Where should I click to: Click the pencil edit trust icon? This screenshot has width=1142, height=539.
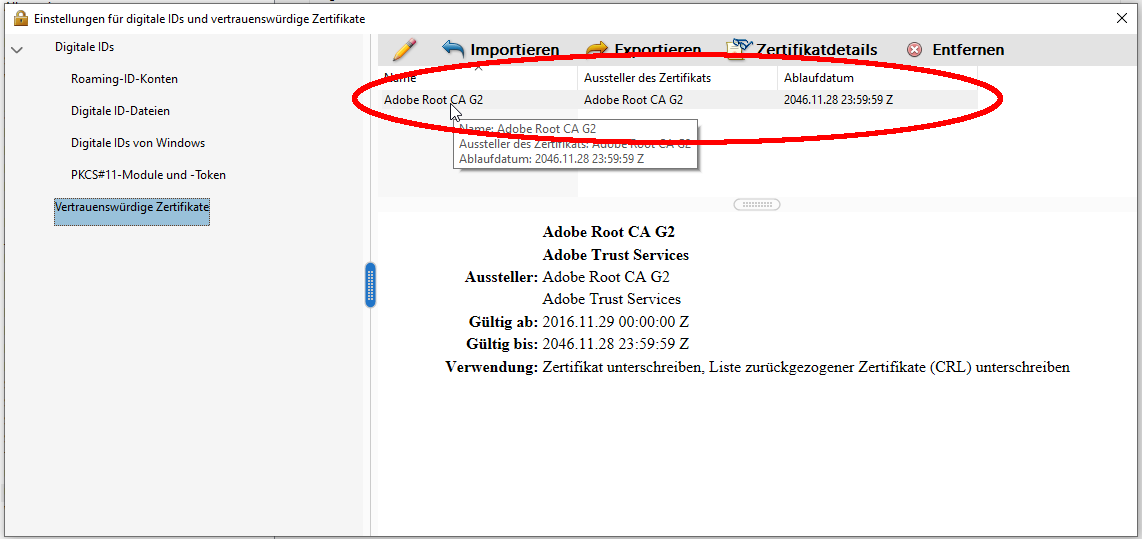(x=404, y=49)
